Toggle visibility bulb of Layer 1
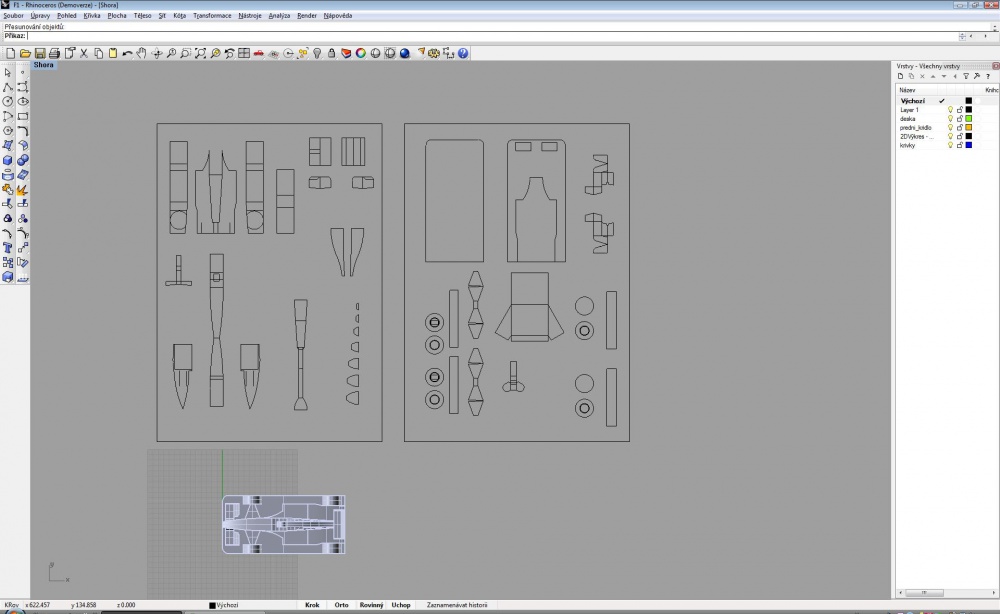Image resolution: width=1000 pixels, height=614 pixels. 950,110
